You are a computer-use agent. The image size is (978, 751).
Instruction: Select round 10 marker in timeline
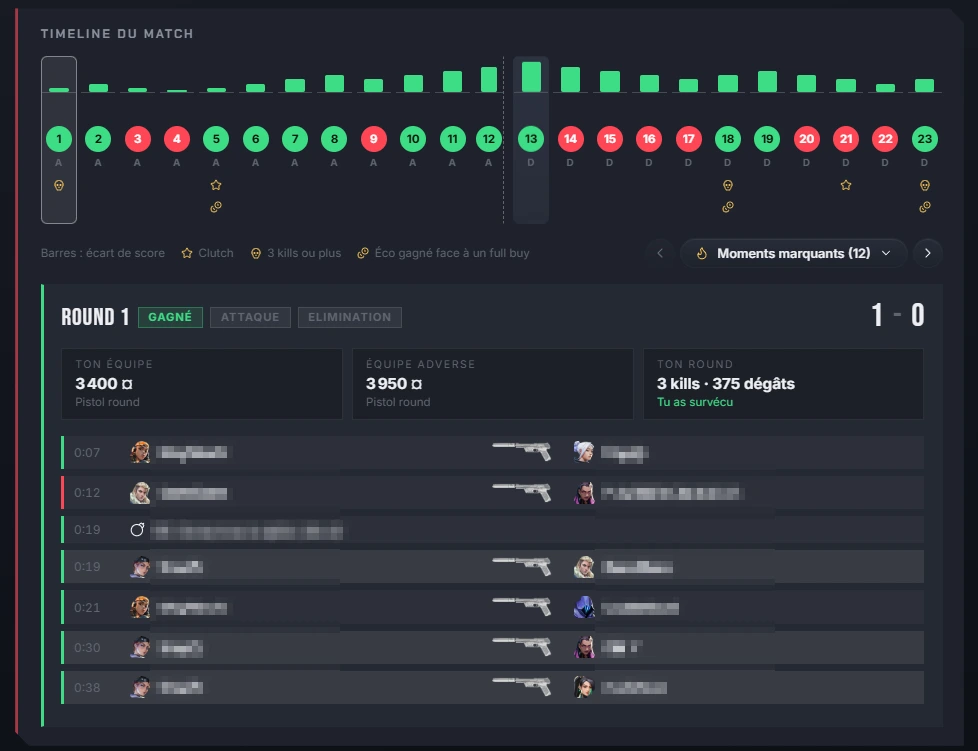tap(412, 138)
